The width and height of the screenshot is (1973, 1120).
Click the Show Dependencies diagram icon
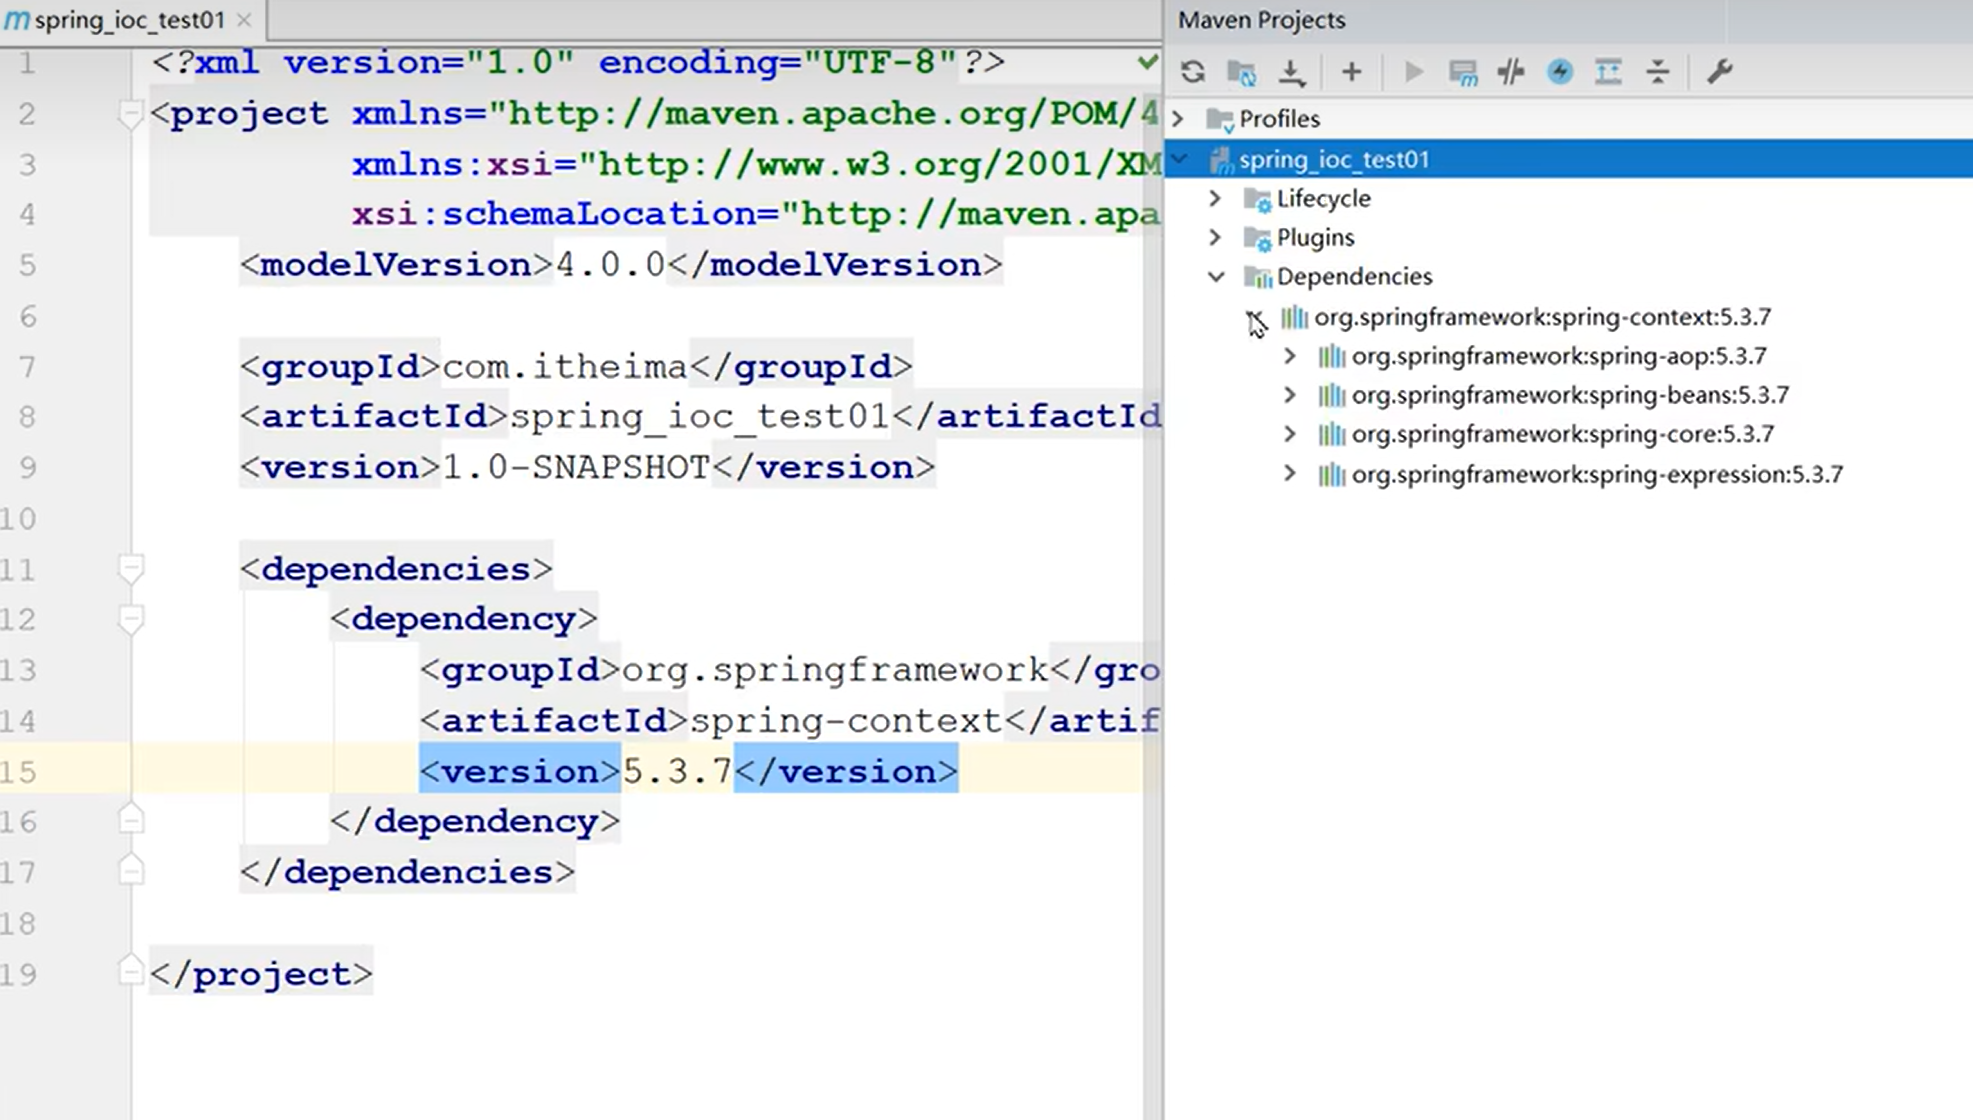[x=1608, y=72]
